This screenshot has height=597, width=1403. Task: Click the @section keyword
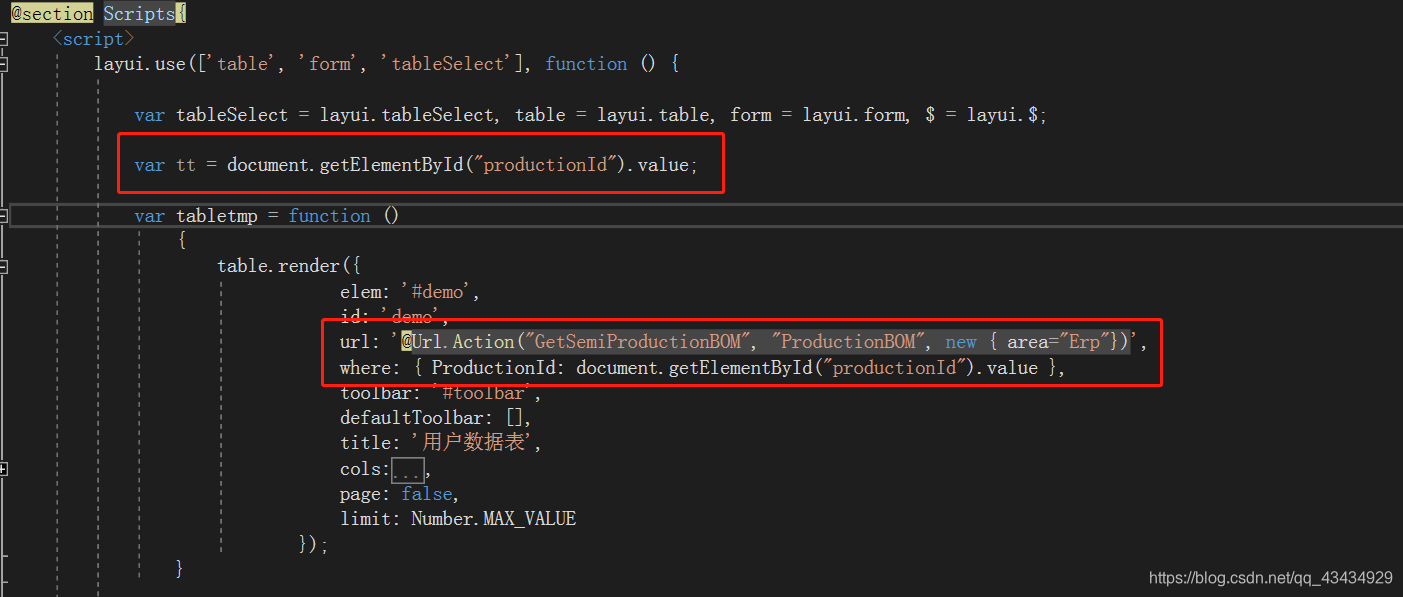pos(52,14)
